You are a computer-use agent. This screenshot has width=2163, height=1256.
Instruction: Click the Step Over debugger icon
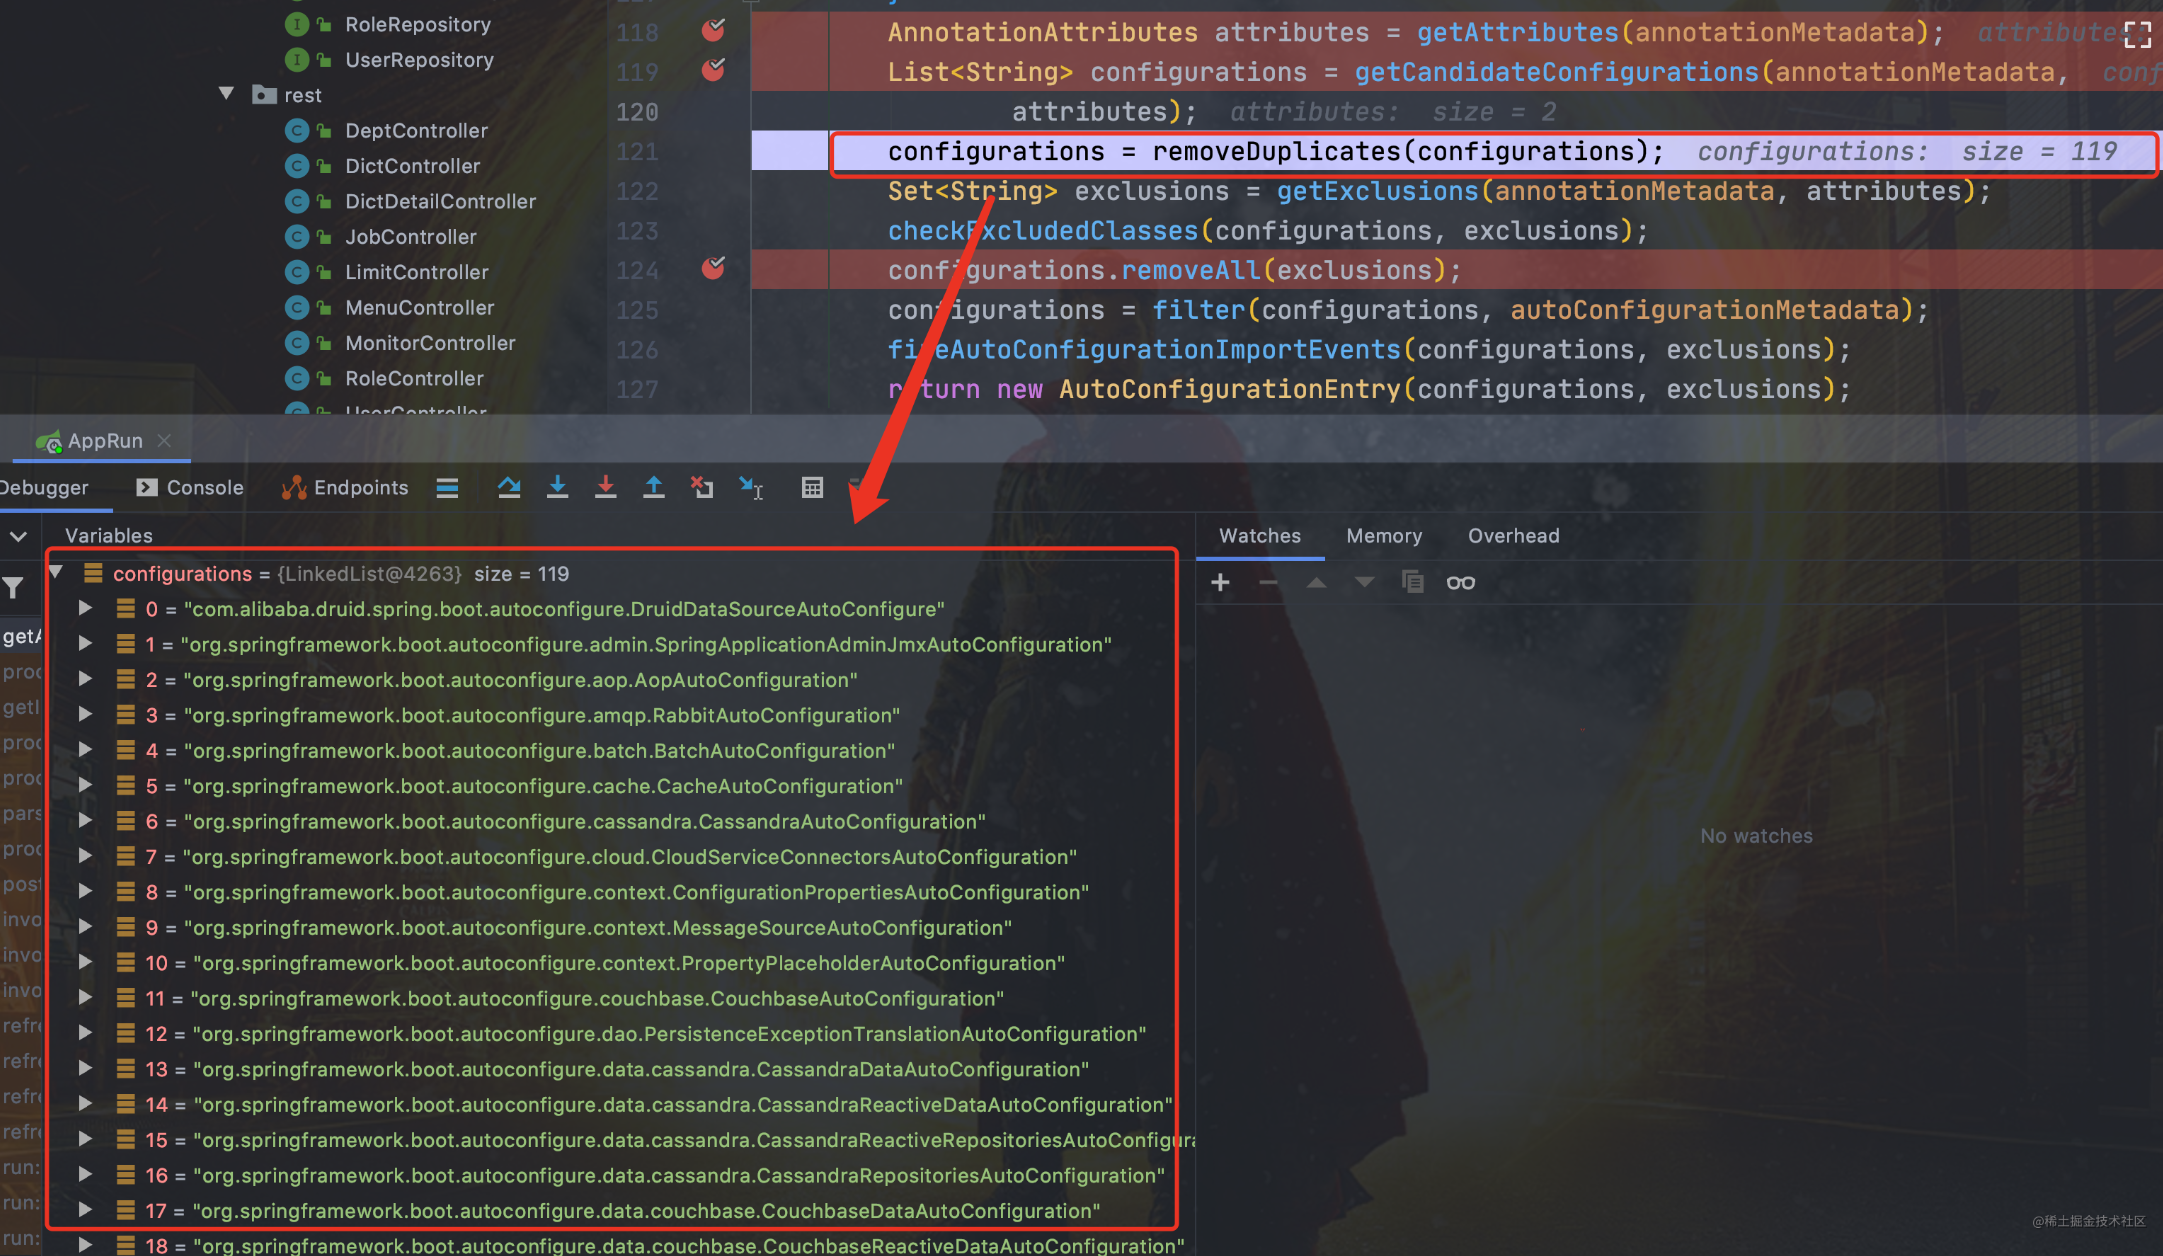(509, 487)
